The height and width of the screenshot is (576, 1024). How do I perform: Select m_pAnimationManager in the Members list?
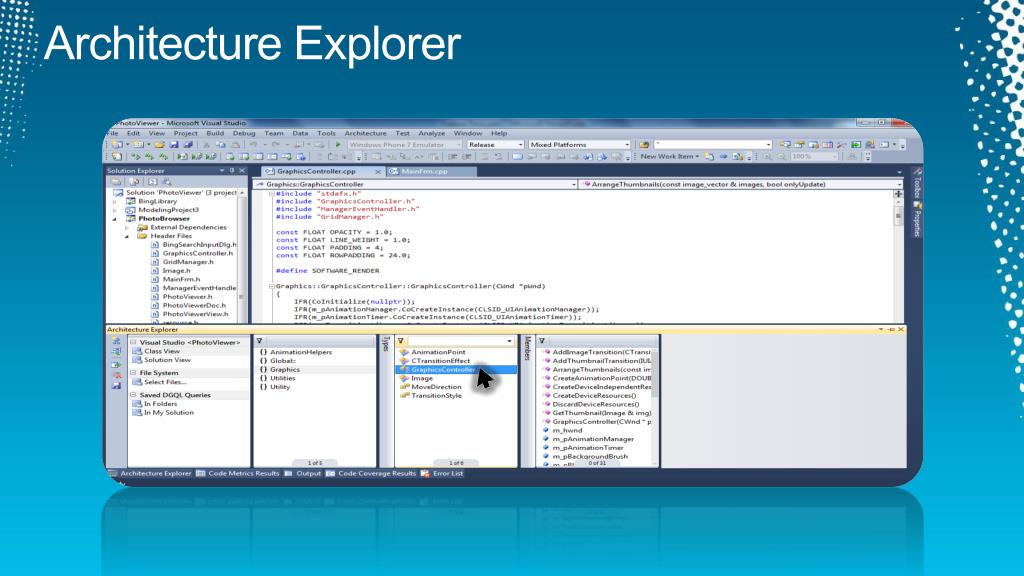[x=593, y=440]
